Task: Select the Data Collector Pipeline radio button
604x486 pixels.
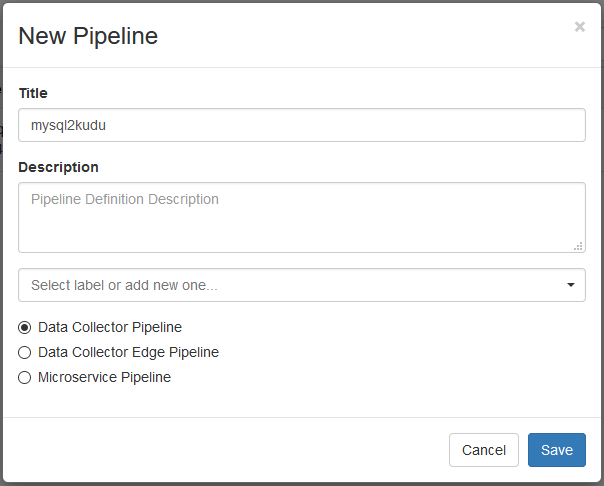Action: click(x=25, y=327)
